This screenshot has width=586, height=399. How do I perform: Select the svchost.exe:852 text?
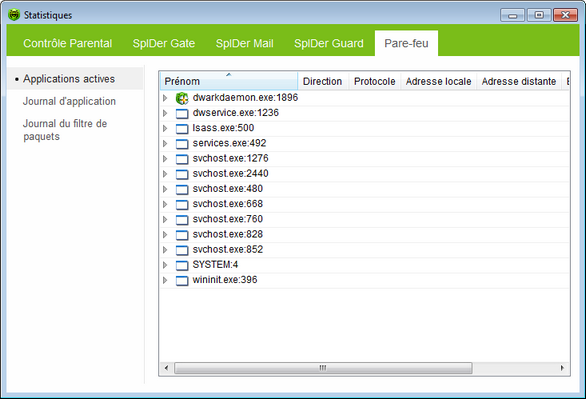pyautogui.click(x=228, y=250)
